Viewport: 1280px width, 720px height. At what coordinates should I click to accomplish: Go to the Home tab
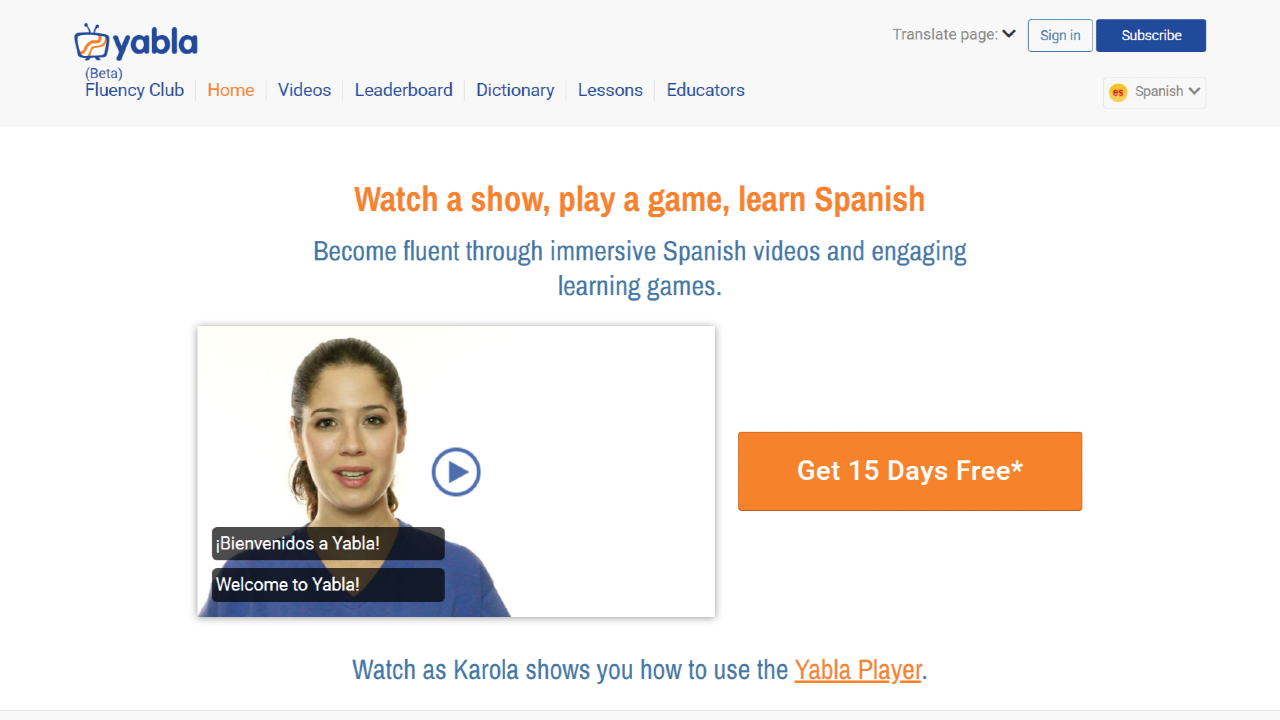pyautogui.click(x=231, y=90)
